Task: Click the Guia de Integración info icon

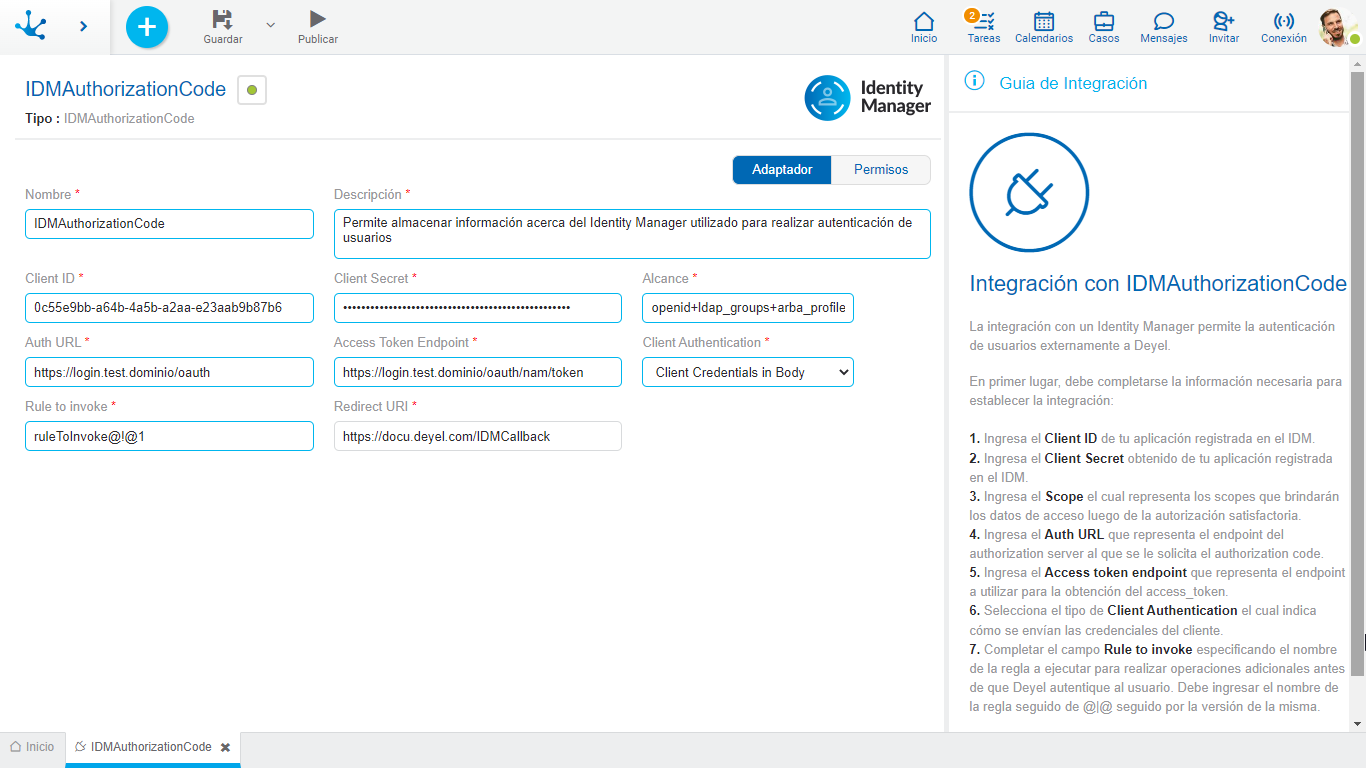Action: click(x=974, y=82)
